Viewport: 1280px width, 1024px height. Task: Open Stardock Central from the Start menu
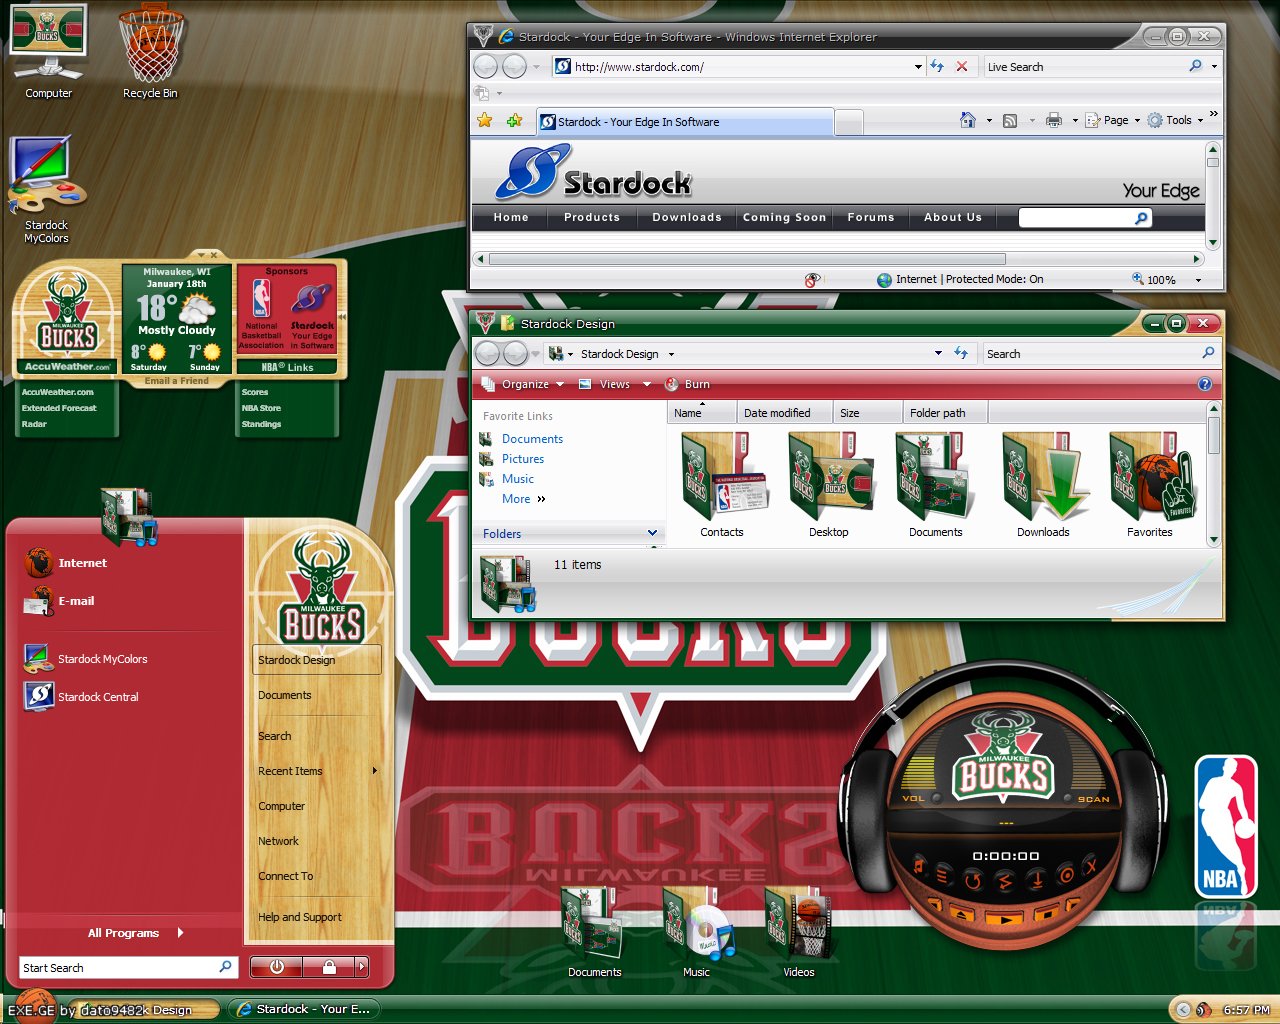tap(82, 696)
